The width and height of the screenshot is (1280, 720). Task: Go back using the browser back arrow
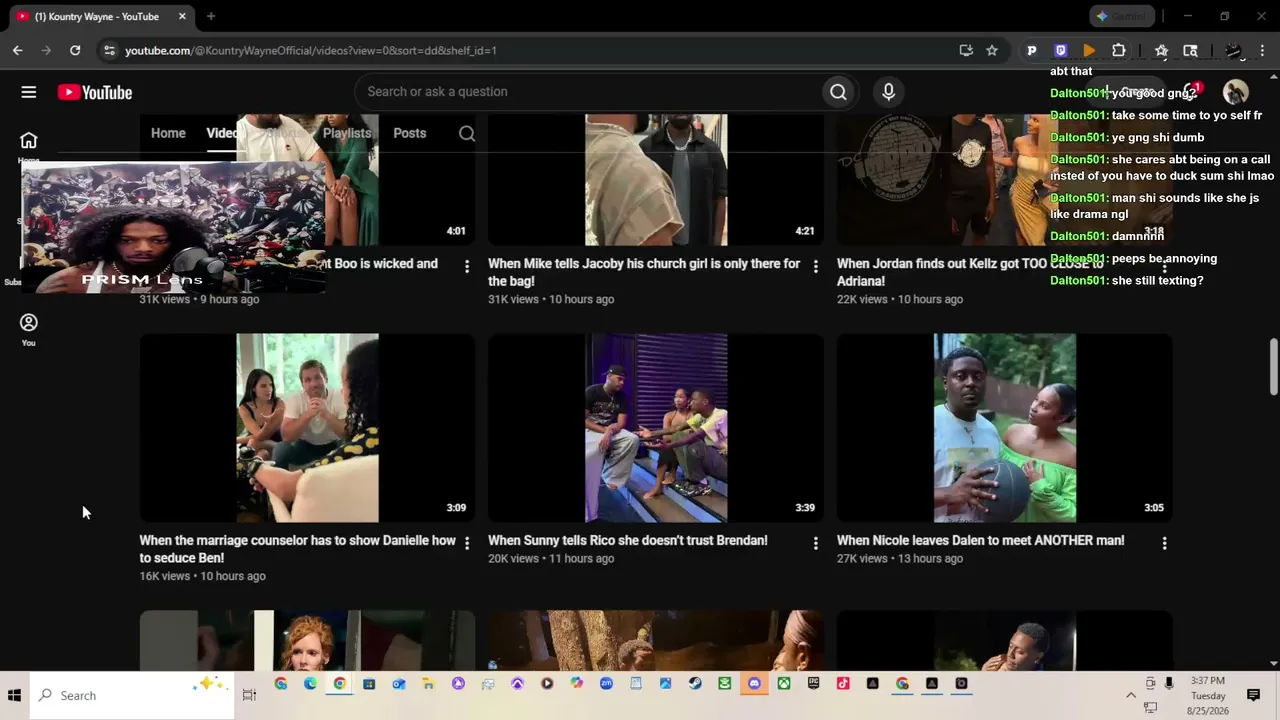pos(17,50)
